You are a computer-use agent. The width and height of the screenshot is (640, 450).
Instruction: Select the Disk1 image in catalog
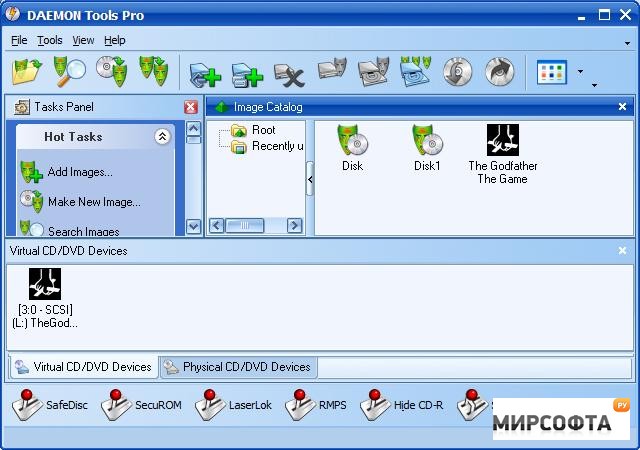click(x=427, y=148)
